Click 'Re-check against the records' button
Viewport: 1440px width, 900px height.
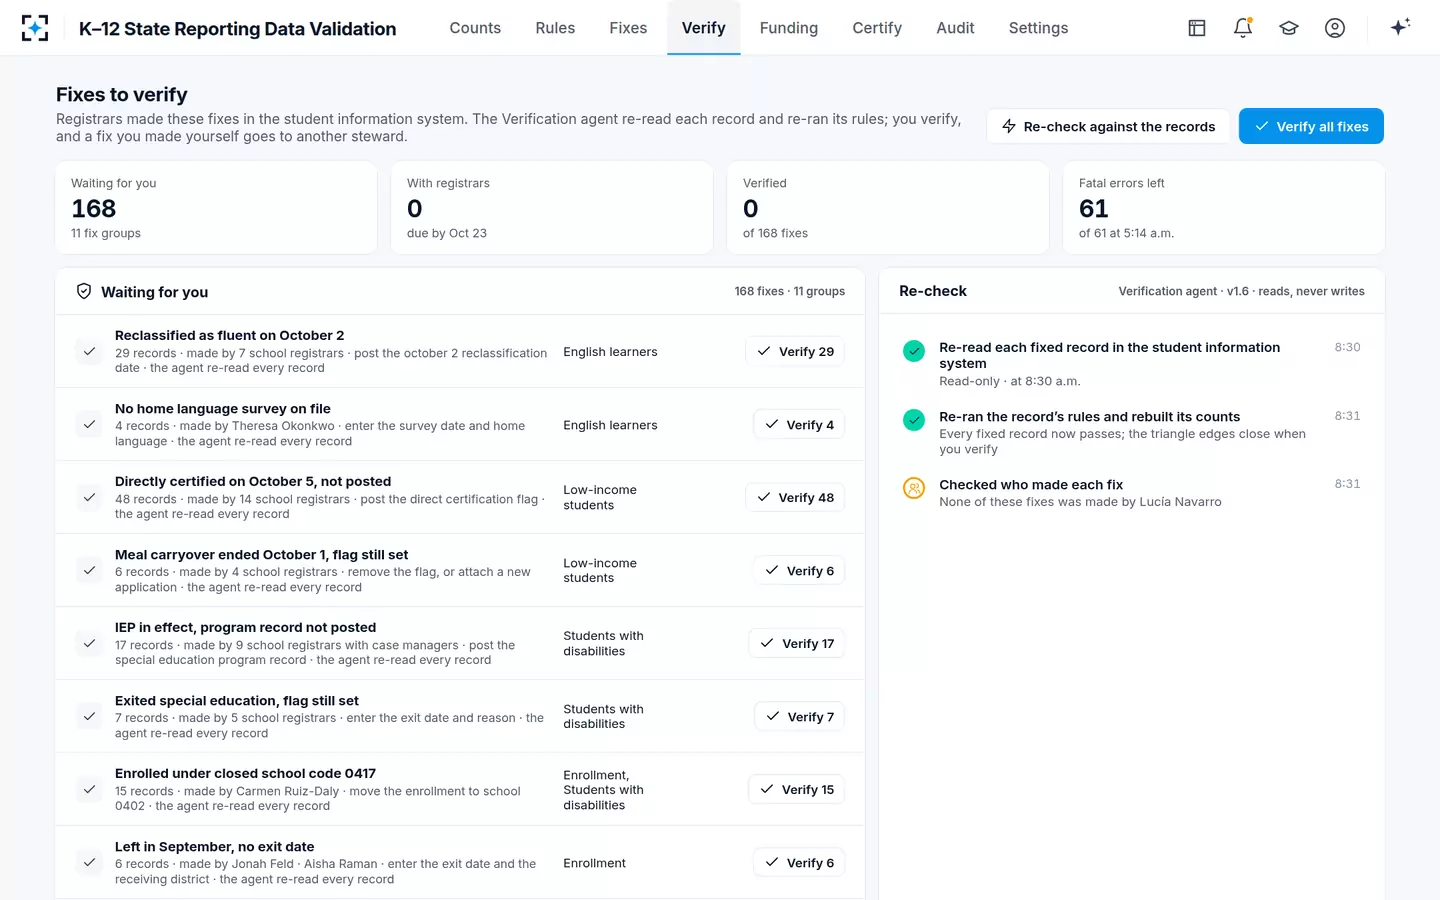(x=1108, y=126)
